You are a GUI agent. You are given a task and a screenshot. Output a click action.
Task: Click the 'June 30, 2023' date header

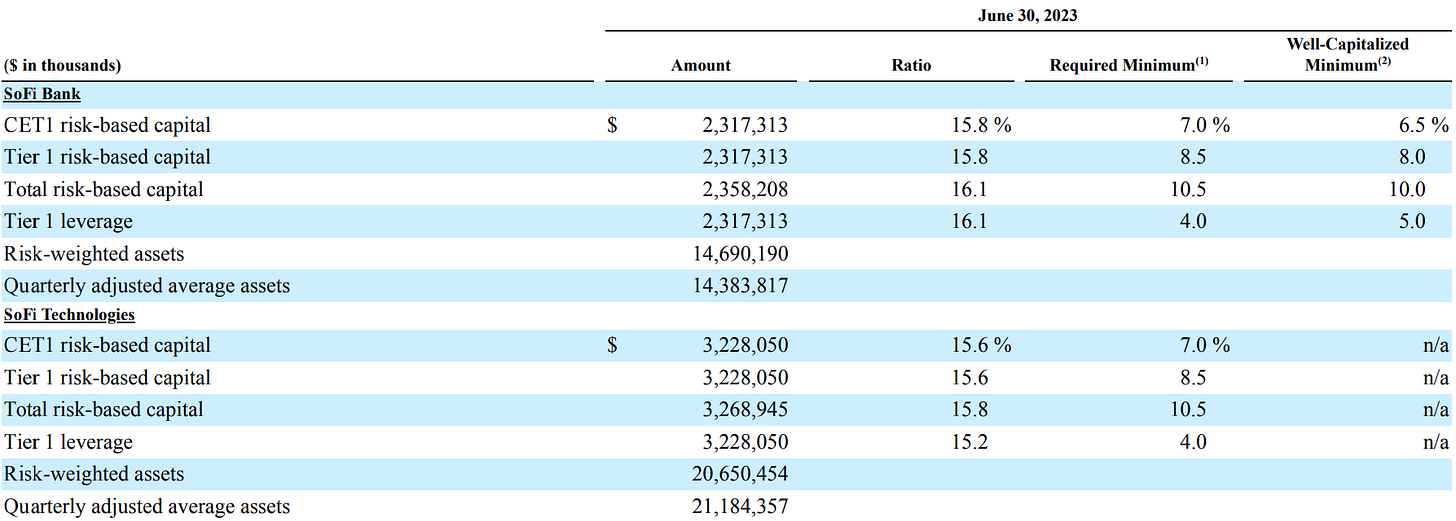coord(1028,15)
